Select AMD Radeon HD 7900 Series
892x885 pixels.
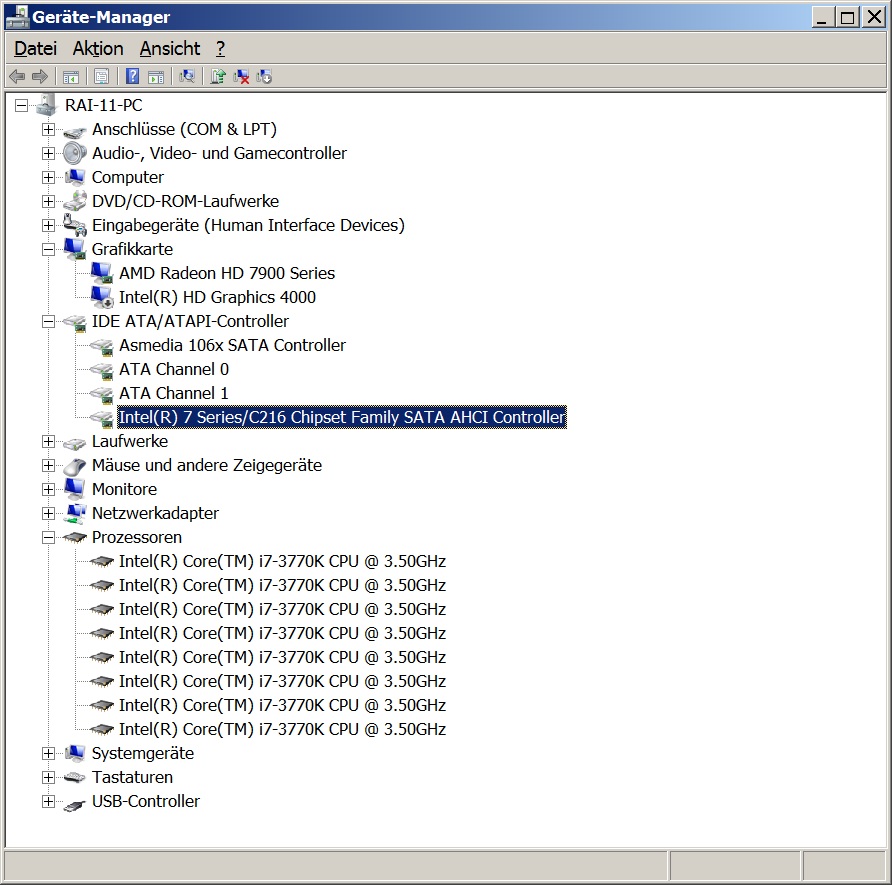(x=227, y=273)
